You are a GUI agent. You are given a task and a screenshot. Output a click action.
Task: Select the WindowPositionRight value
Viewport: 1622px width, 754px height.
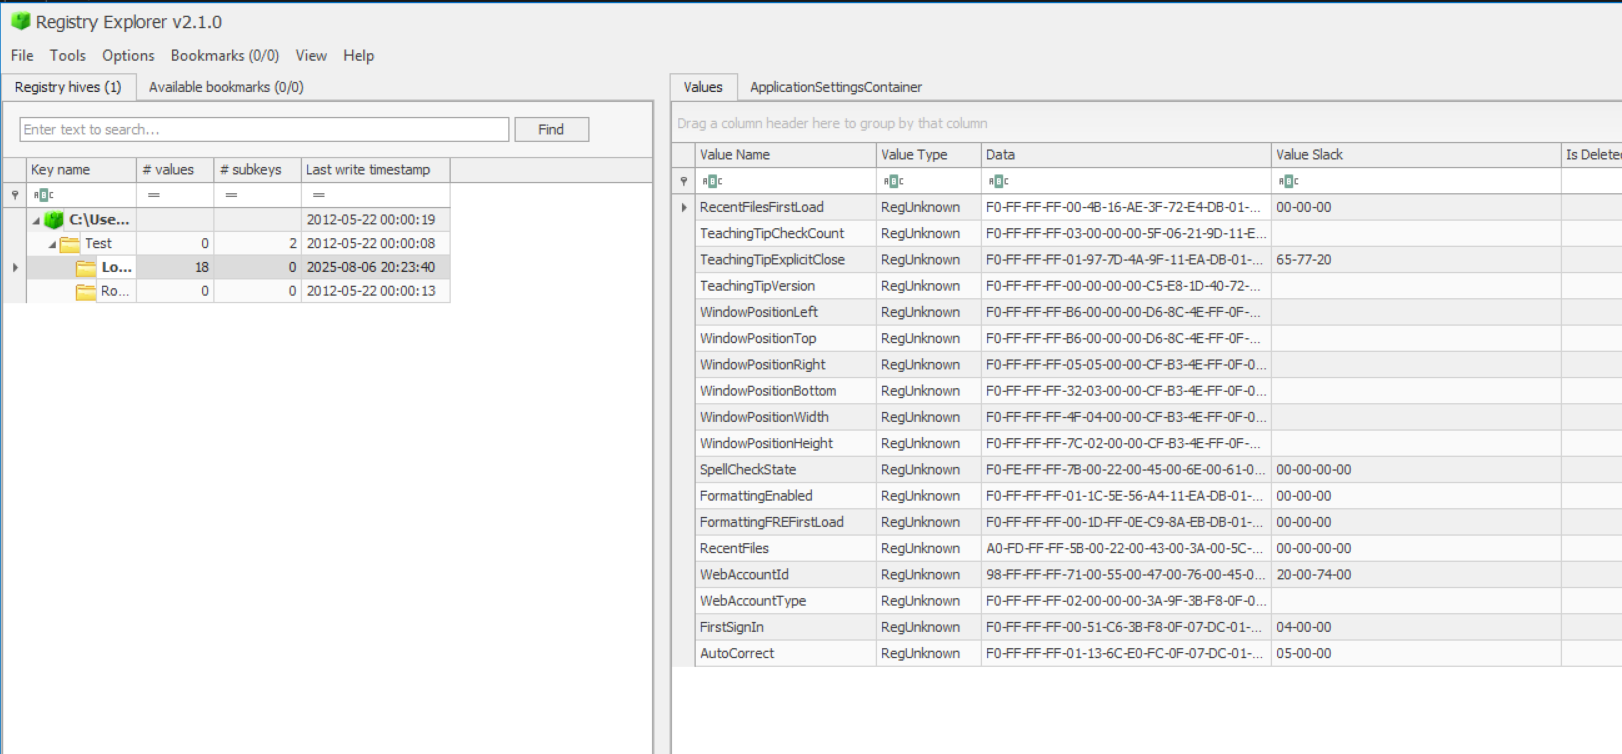click(x=763, y=364)
